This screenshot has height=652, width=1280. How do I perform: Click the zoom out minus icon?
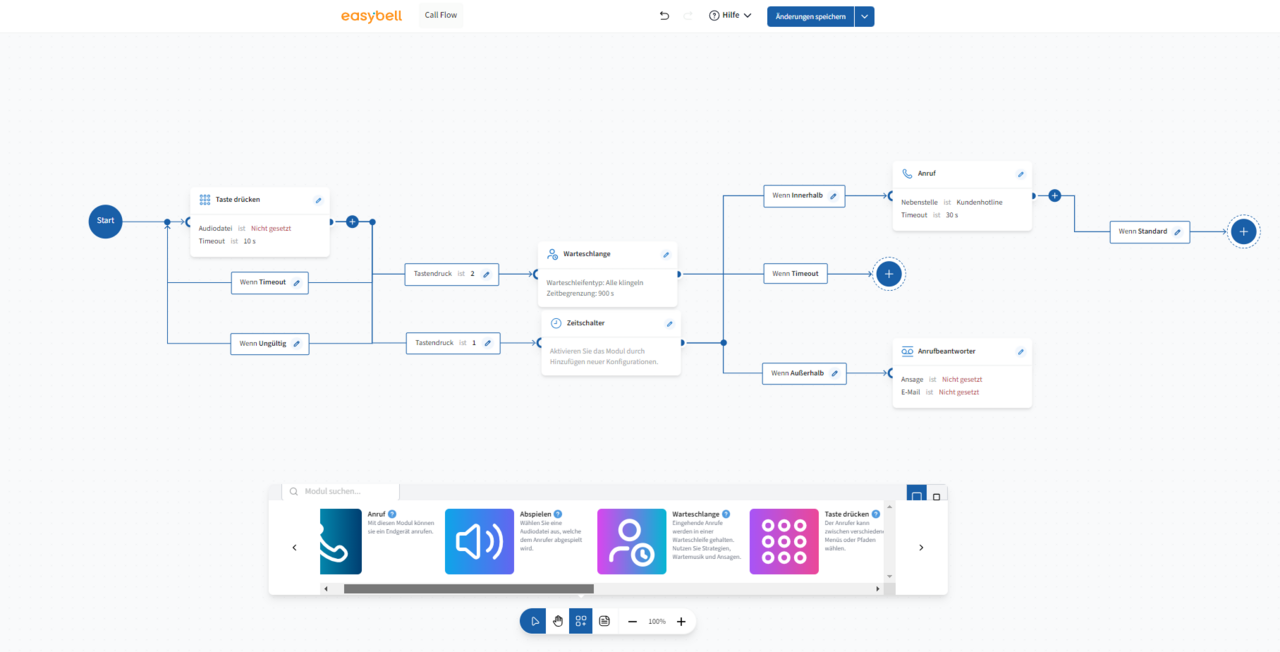point(632,621)
